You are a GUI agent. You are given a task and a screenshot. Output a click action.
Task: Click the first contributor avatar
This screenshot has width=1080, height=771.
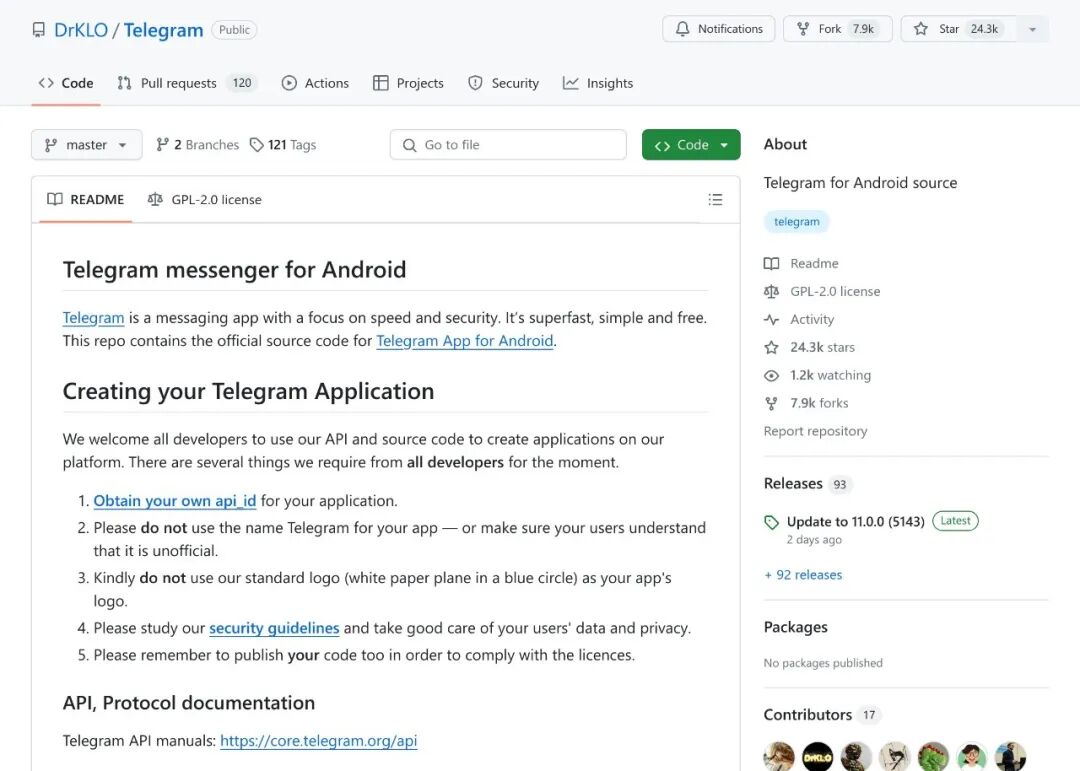click(x=779, y=757)
